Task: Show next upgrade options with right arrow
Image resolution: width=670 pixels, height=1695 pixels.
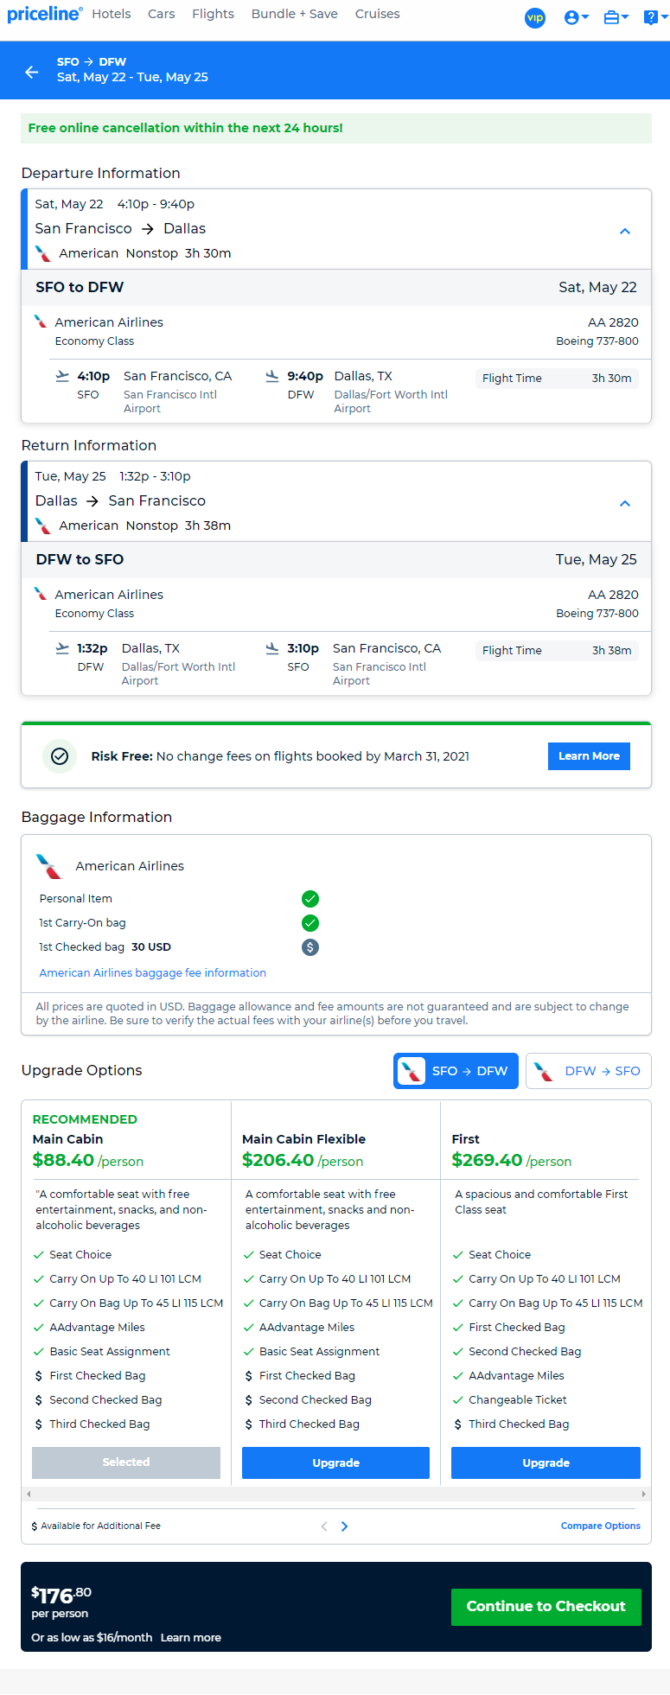Action: [345, 1526]
